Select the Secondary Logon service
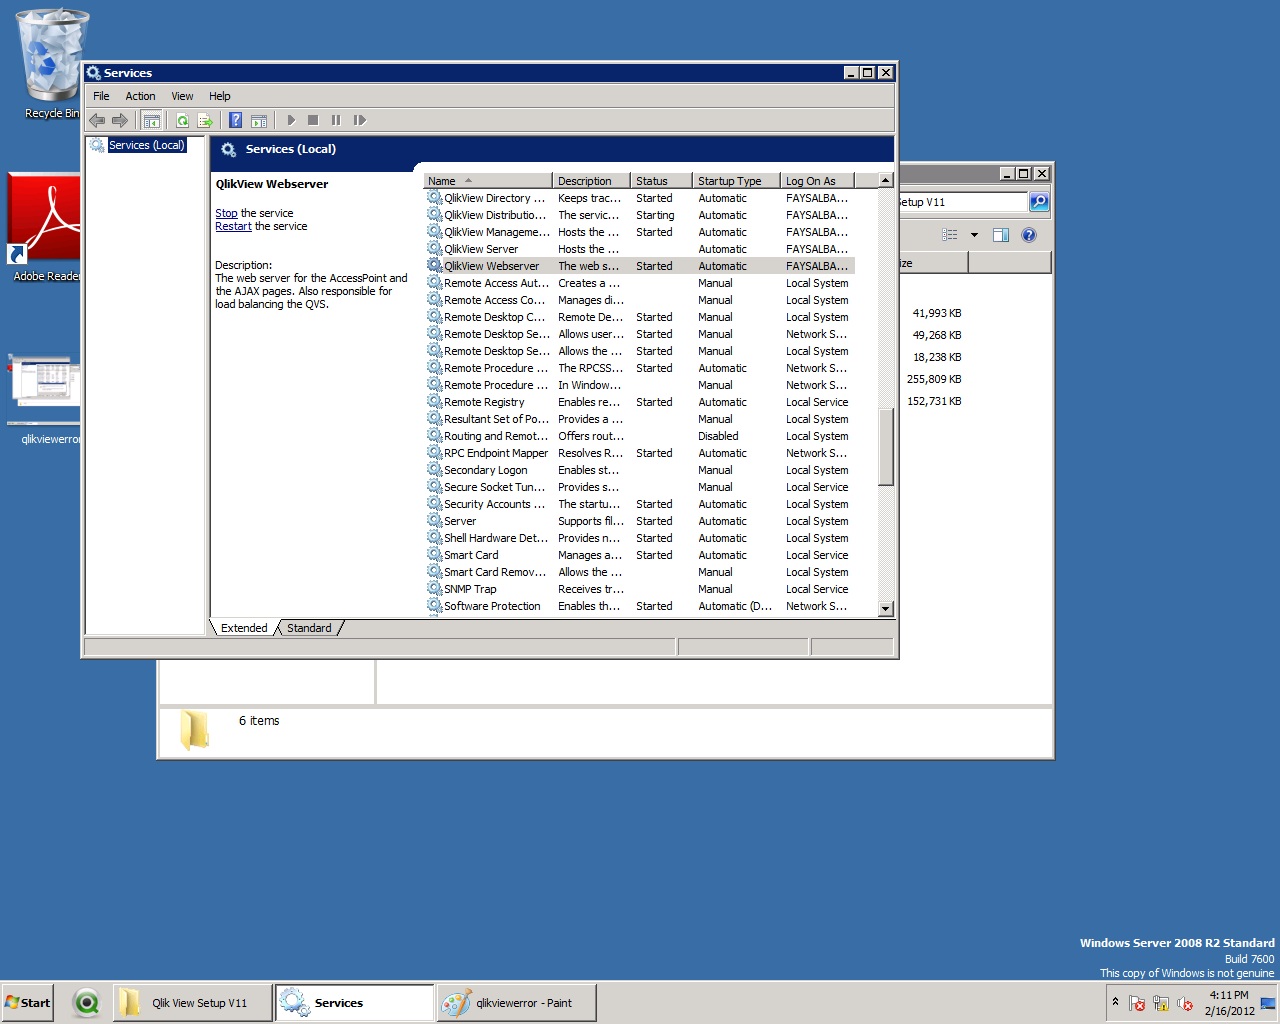Image resolution: width=1280 pixels, height=1024 pixels. (x=640, y=470)
